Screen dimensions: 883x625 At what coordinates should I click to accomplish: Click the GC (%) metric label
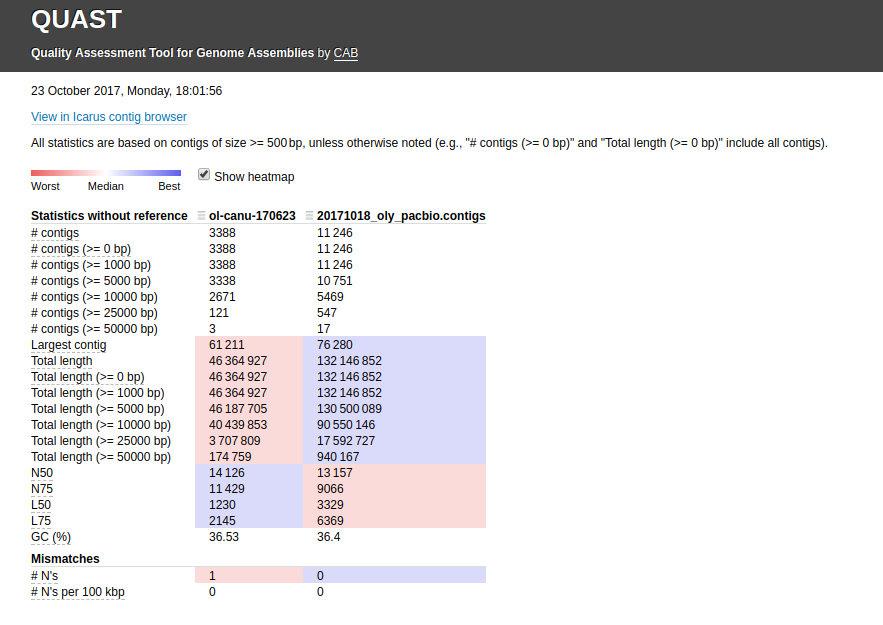(51, 537)
